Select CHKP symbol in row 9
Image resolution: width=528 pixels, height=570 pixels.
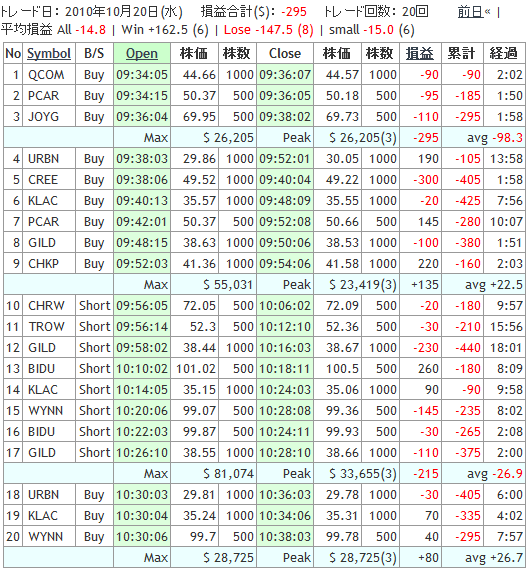[43, 264]
